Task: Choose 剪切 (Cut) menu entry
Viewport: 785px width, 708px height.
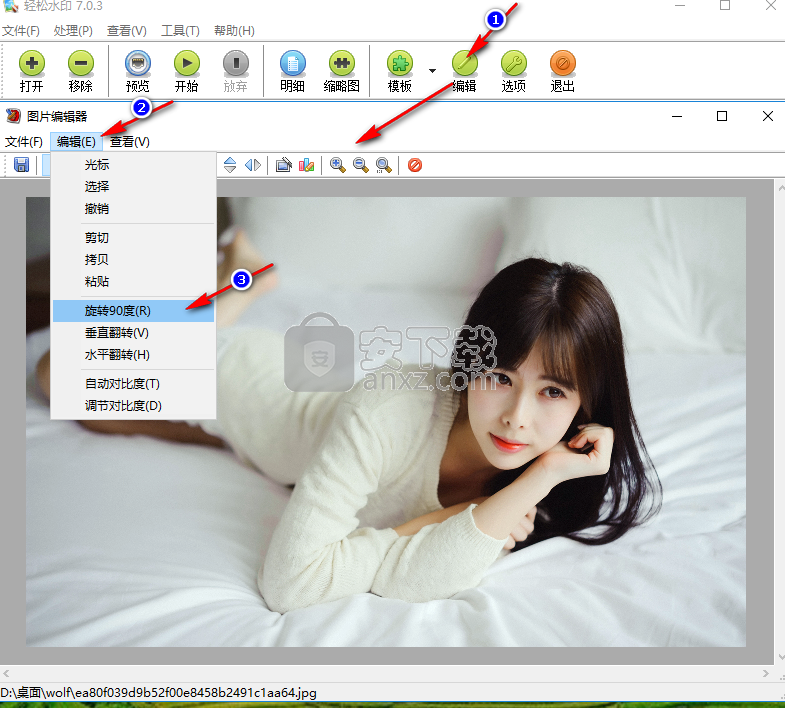Action: [134, 238]
